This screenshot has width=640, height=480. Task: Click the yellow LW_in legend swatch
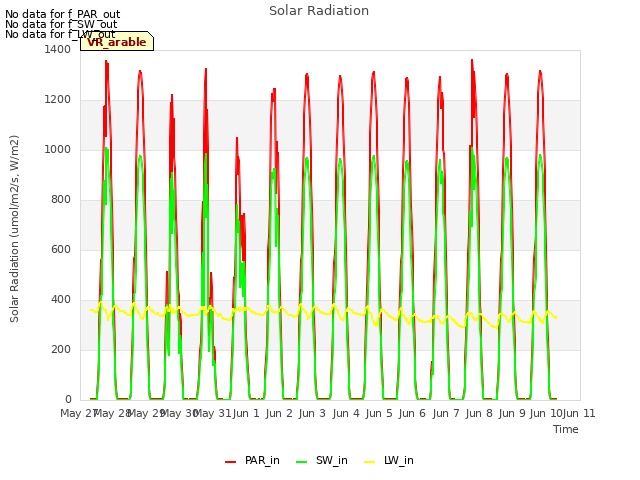(369, 461)
